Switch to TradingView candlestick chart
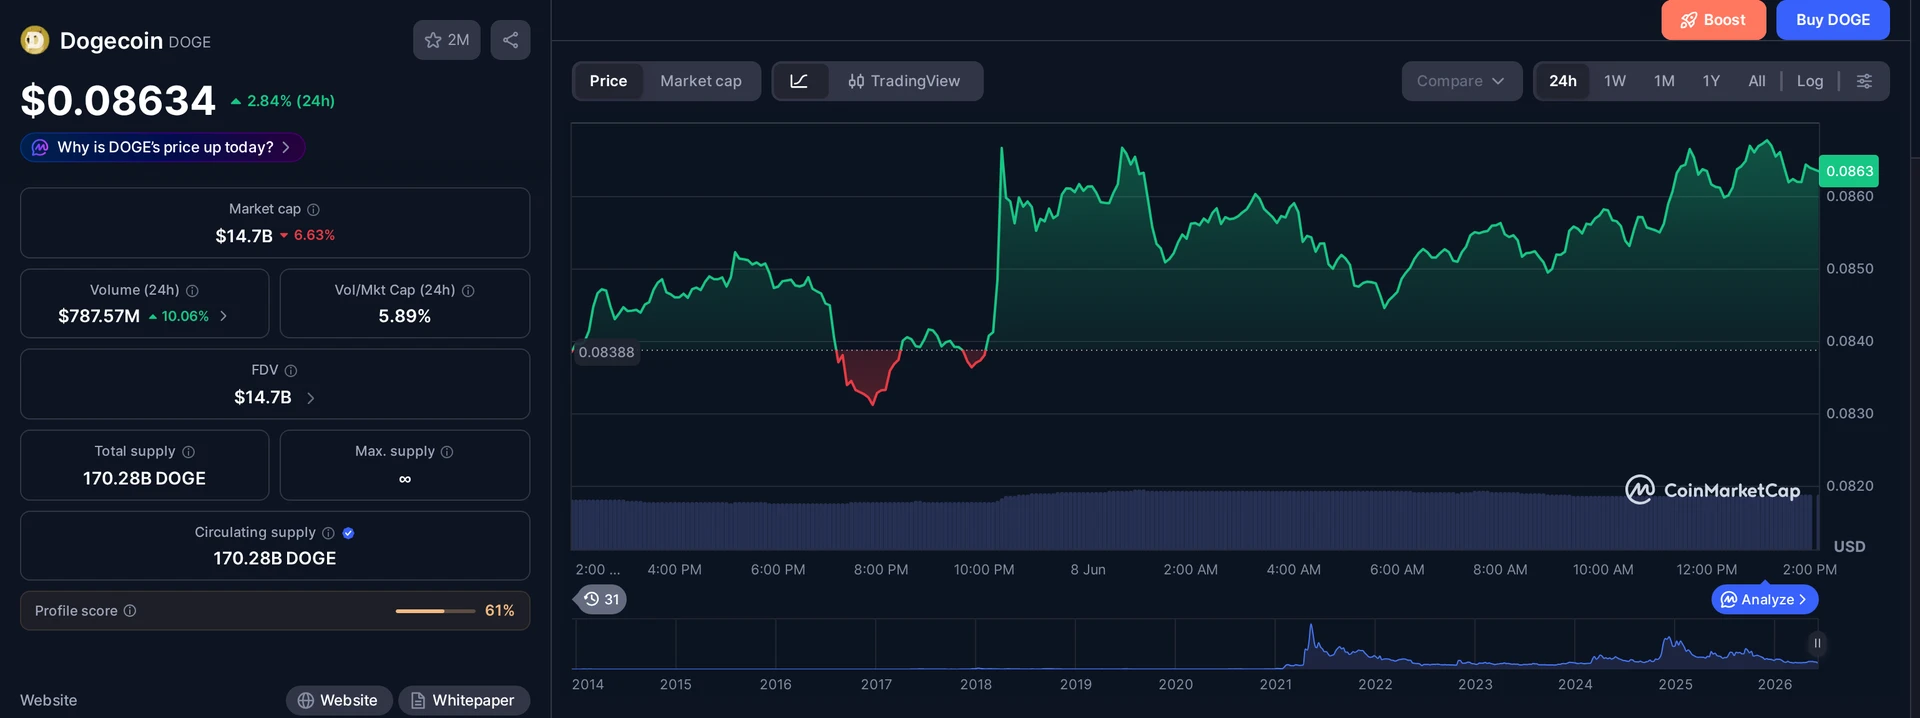1920x718 pixels. coord(904,81)
